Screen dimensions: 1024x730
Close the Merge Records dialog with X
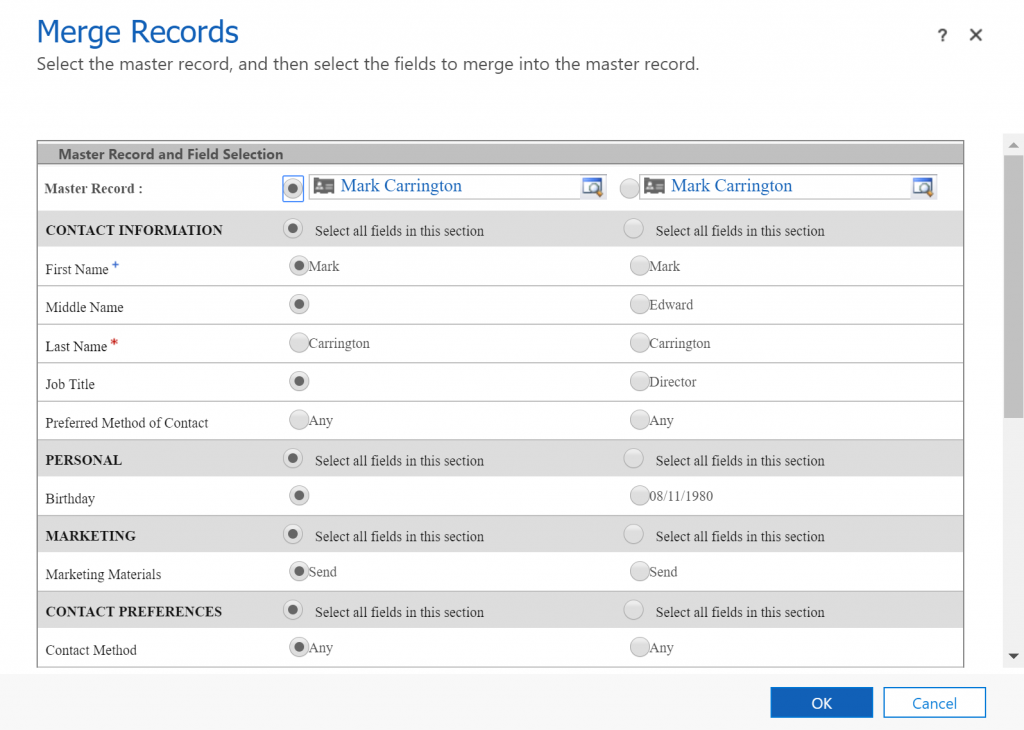pyautogui.click(x=976, y=35)
